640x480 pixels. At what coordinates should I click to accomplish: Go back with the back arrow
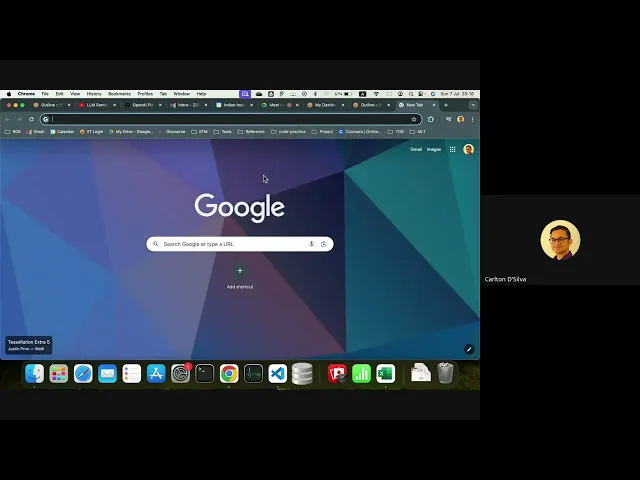click(8, 119)
